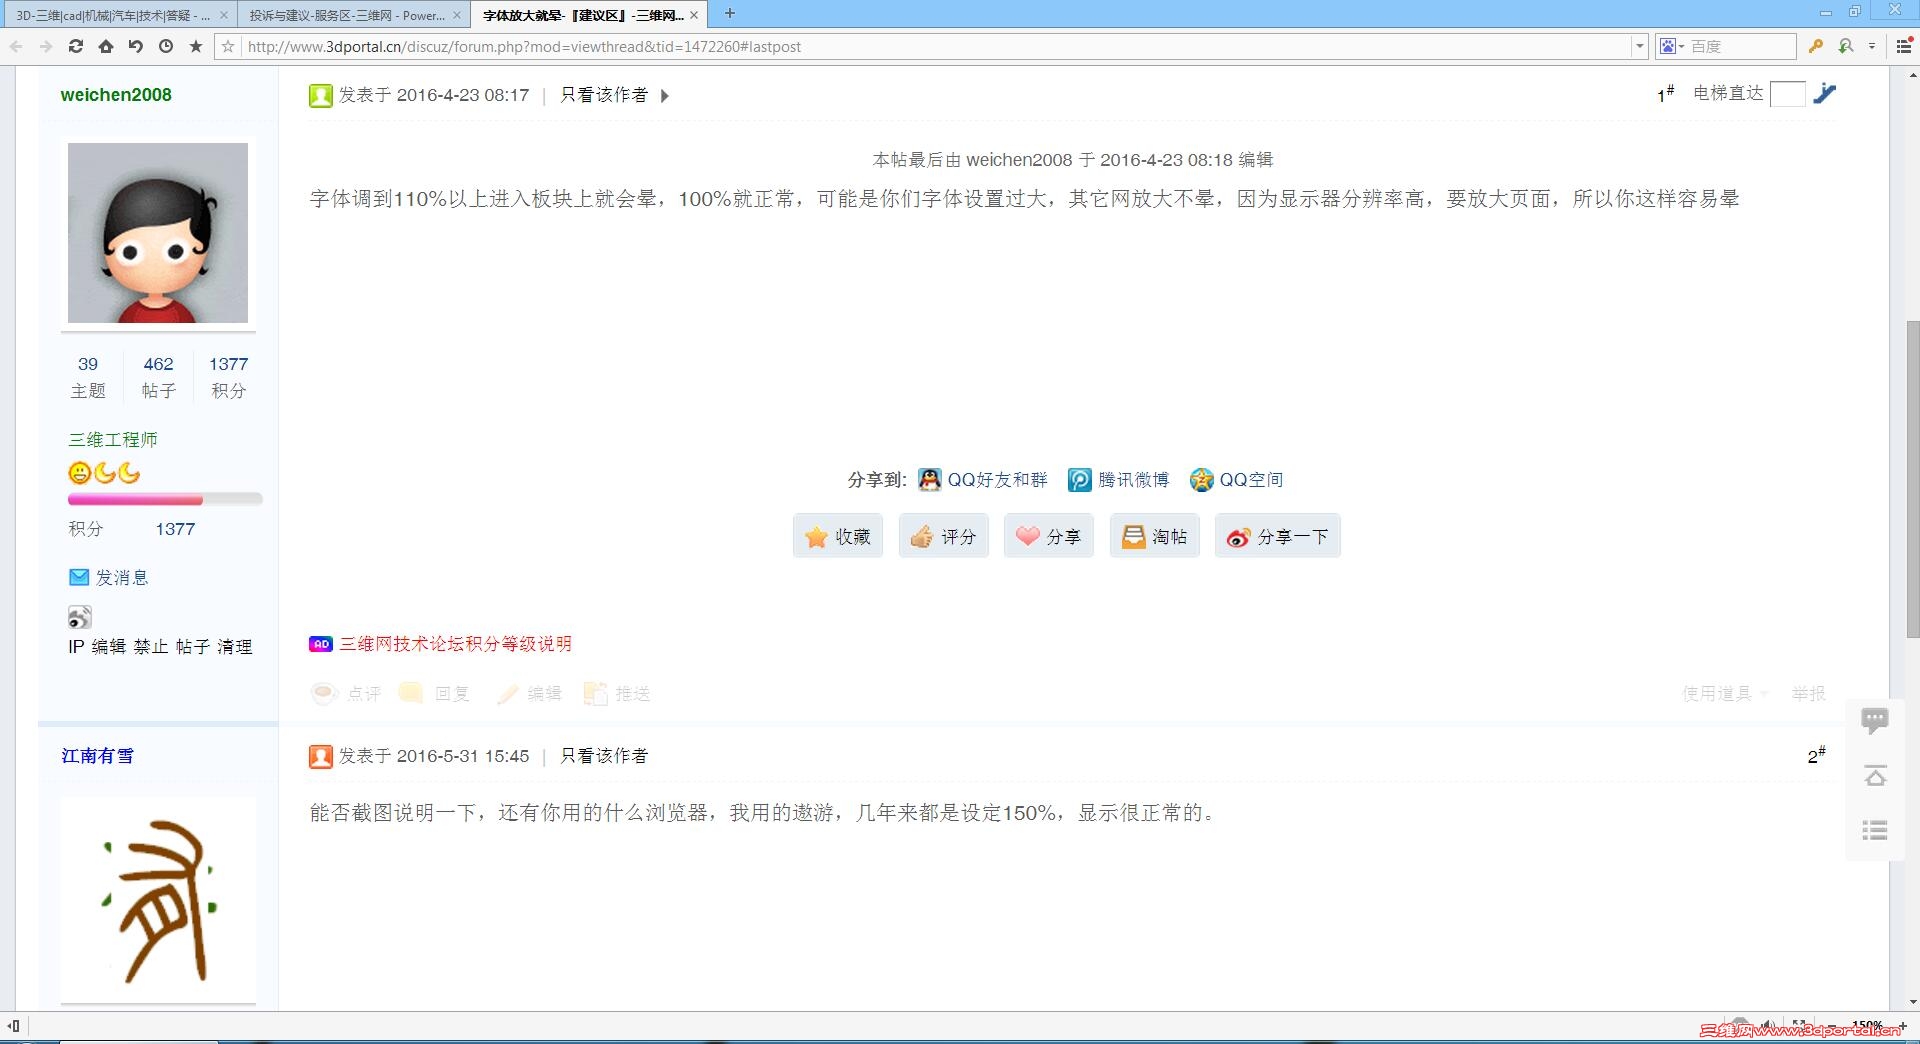Click weichen2008 avatar image
Viewport: 1920px width, 1044px height.
point(158,233)
